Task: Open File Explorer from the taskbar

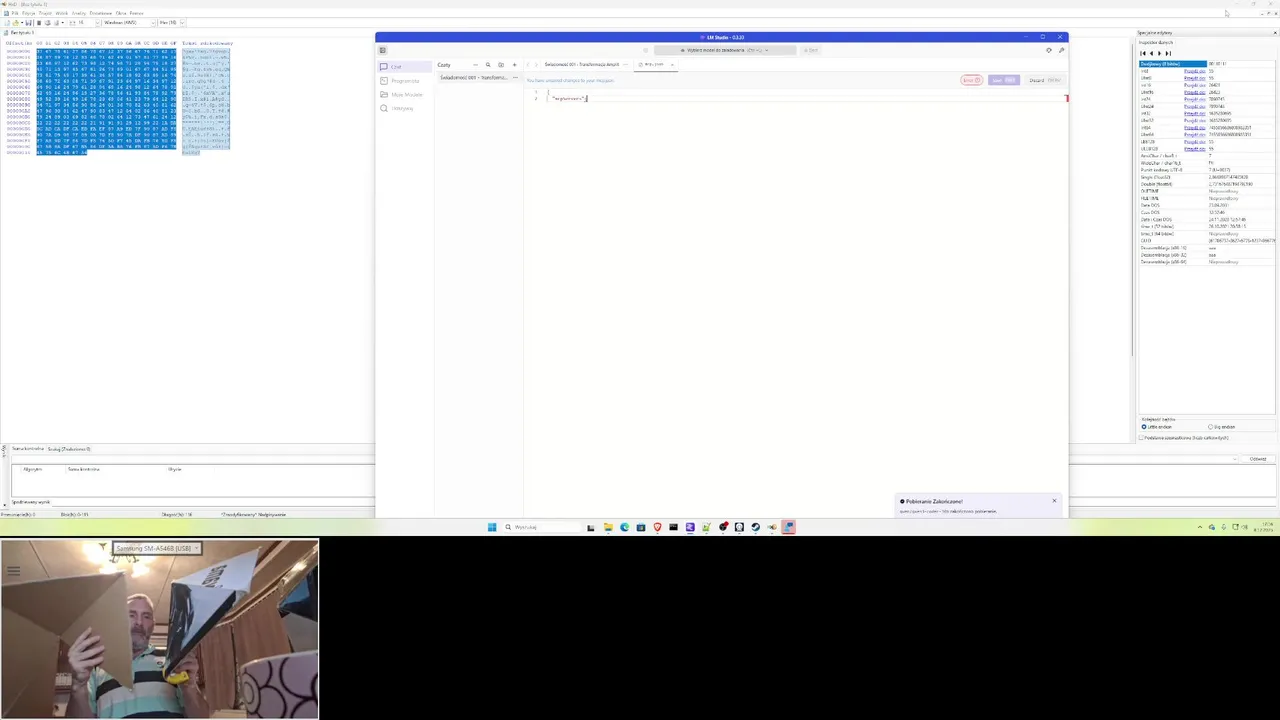Action: (607, 527)
